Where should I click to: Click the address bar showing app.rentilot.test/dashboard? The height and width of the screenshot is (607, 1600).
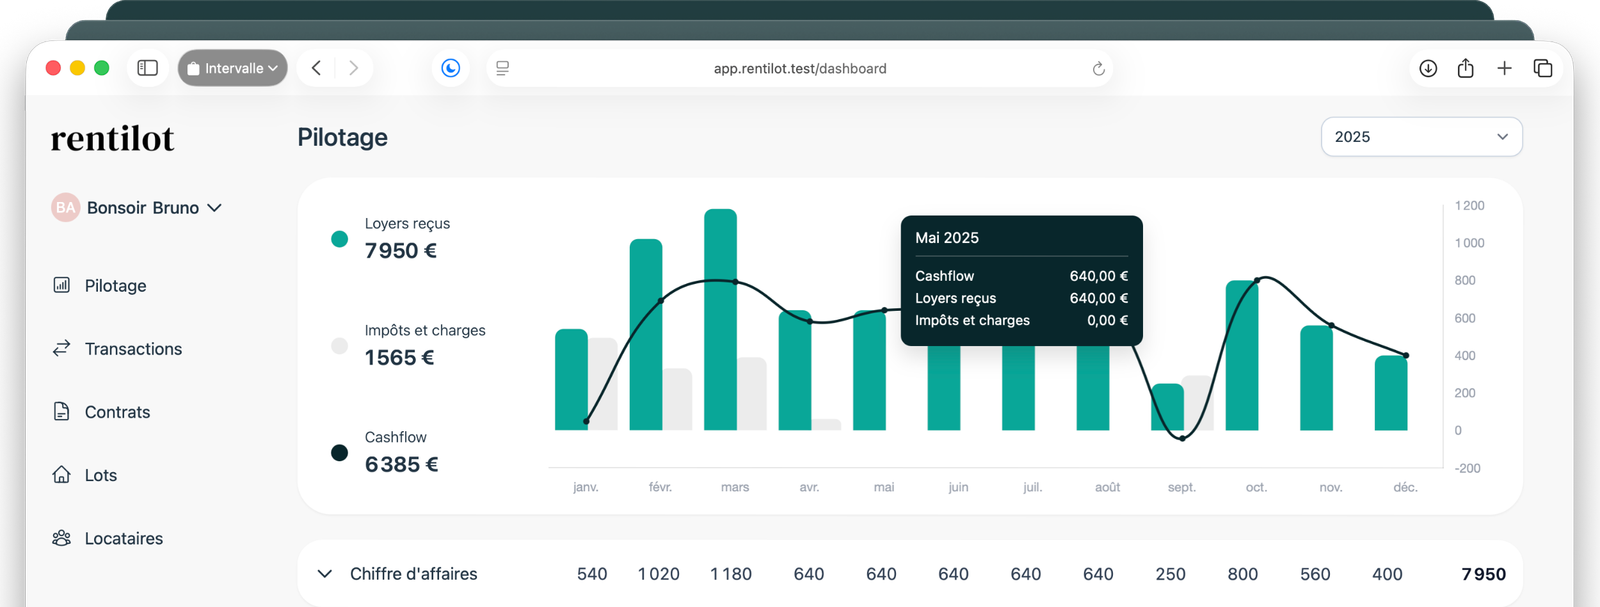799,68
